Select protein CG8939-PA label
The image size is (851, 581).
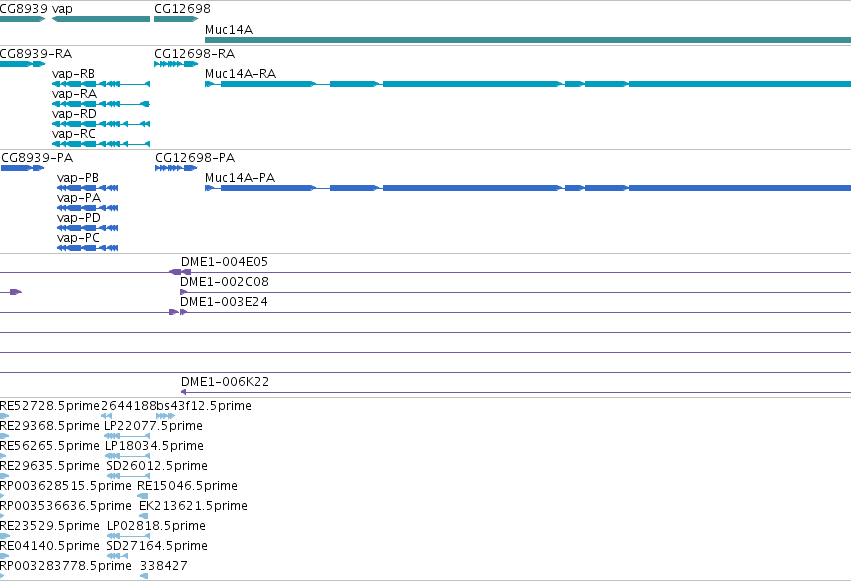pos(37,158)
